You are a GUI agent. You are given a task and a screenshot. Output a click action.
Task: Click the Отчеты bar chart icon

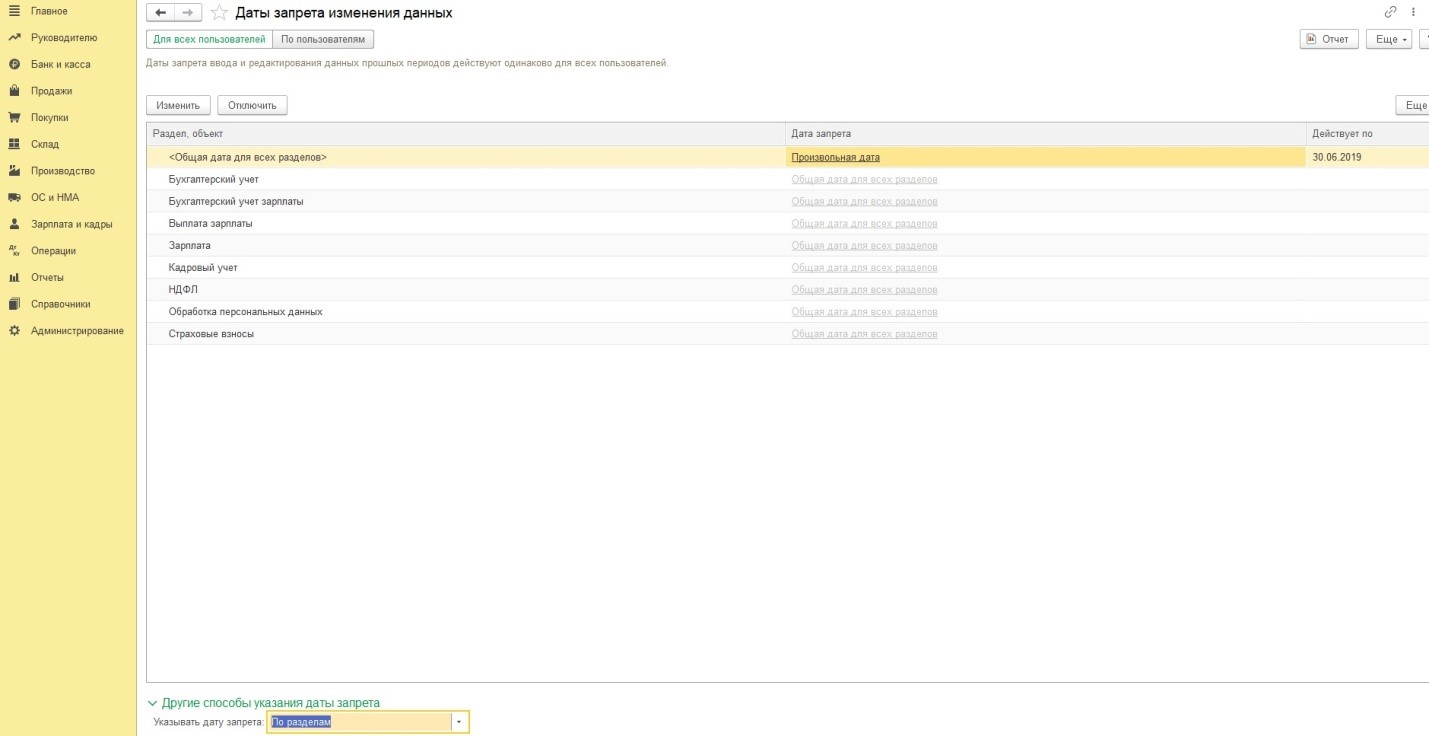[14, 277]
